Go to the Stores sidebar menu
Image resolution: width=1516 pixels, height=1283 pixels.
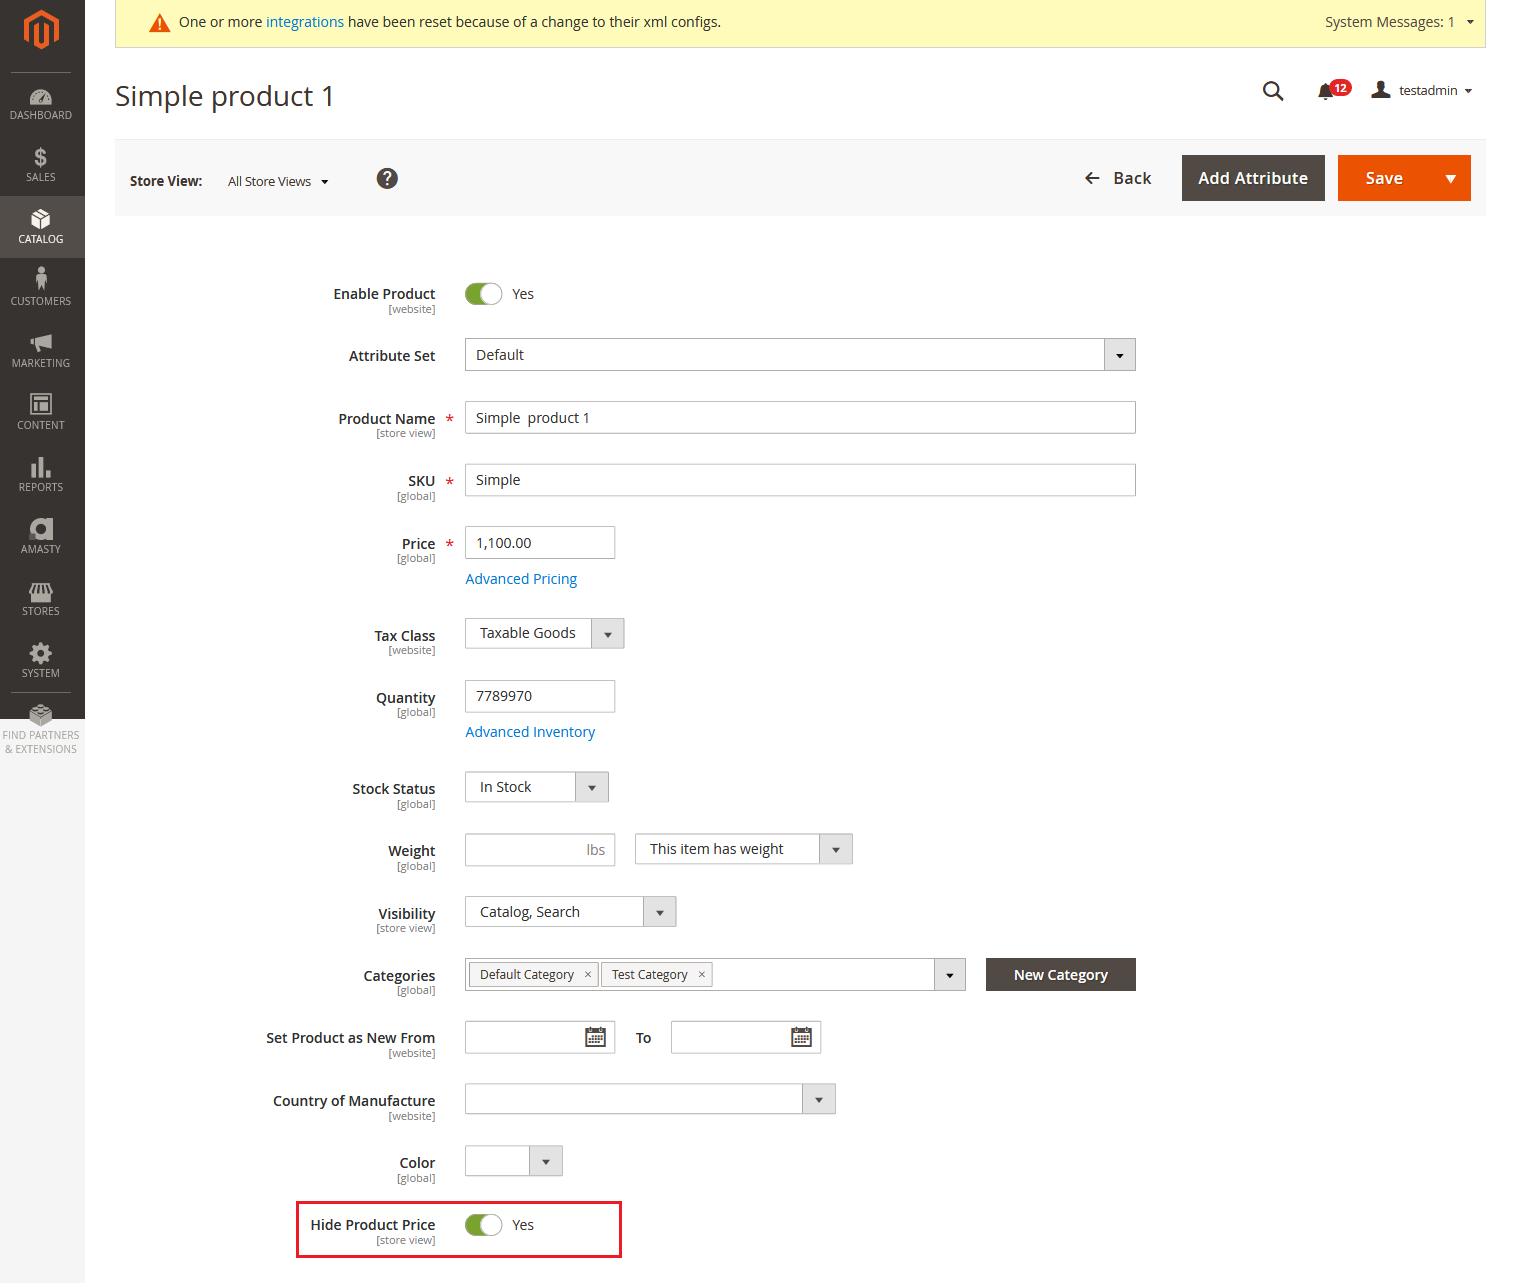click(x=41, y=598)
